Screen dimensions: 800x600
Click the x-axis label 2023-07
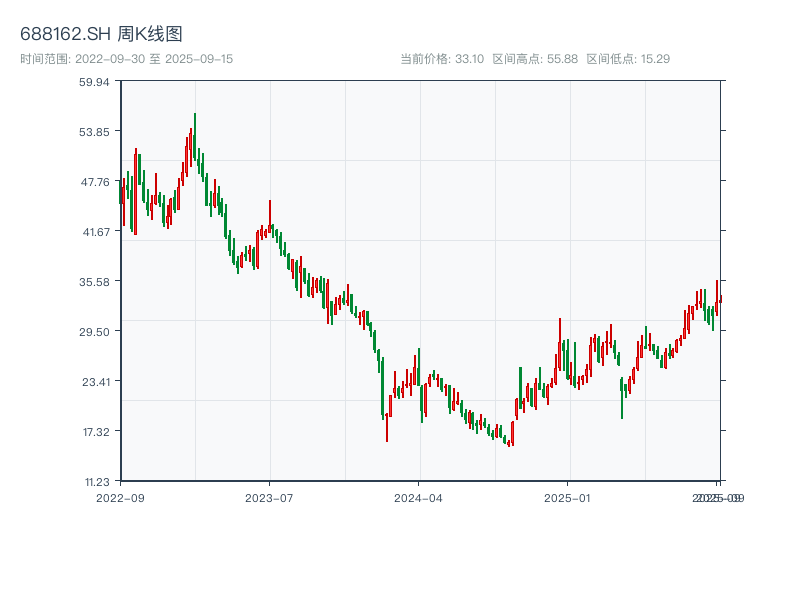[x=269, y=498]
